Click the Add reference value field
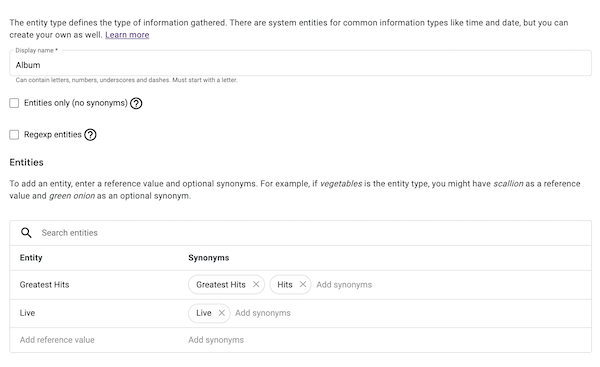The width and height of the screenshot is (600, 367). [x=57, y=340]
